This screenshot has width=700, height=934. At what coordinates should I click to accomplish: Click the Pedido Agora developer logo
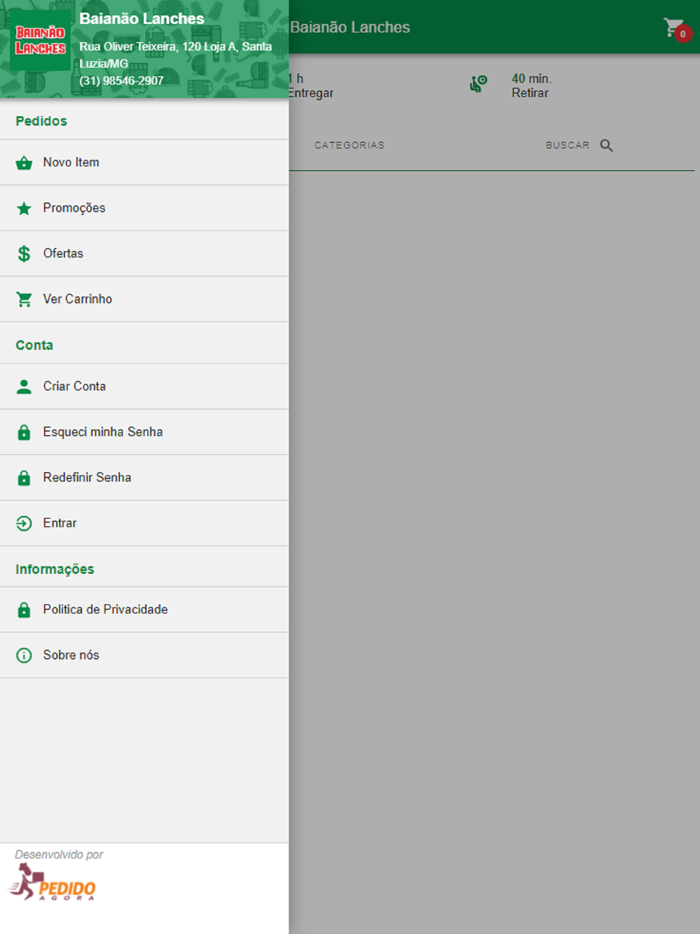point(52,883)
